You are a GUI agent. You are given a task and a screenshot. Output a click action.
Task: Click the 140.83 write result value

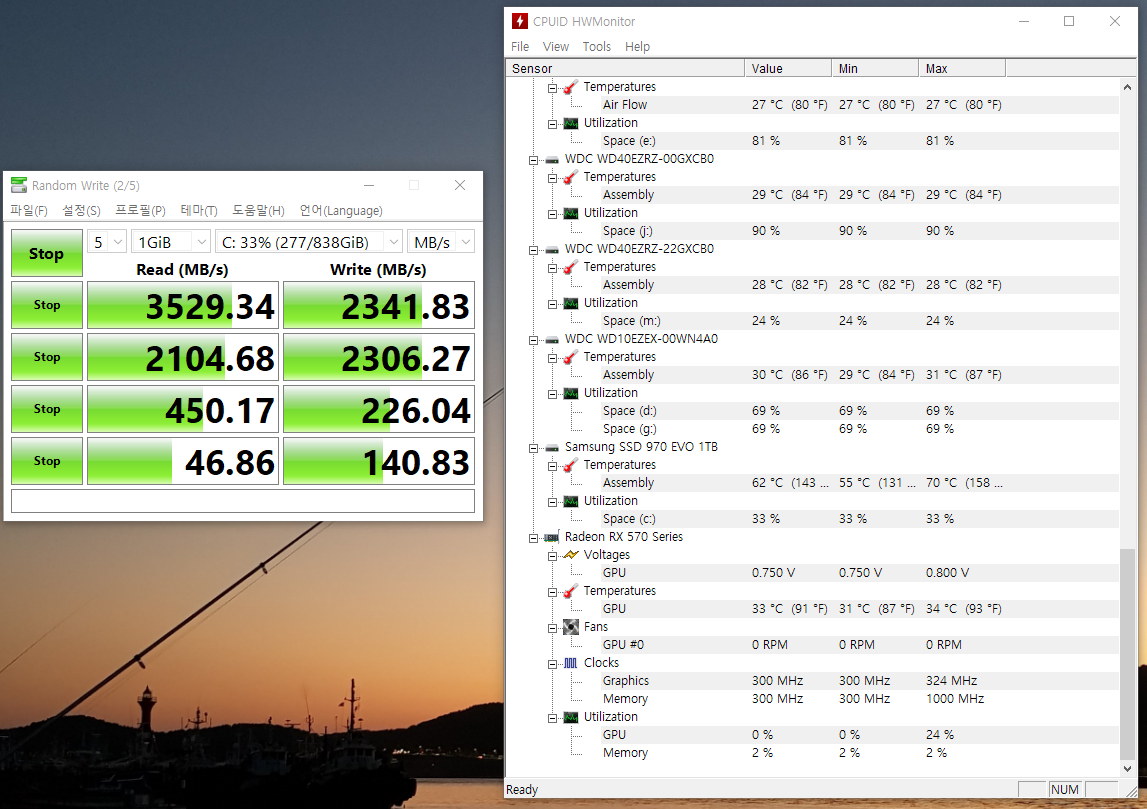pos(379,461)
